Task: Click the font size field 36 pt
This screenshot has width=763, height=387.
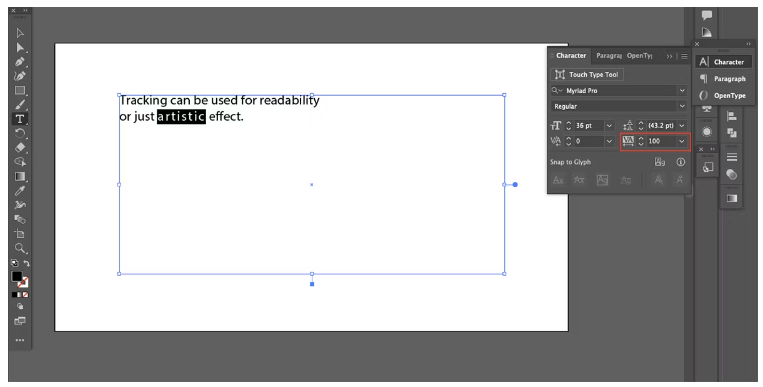Action: coord(588,126)
